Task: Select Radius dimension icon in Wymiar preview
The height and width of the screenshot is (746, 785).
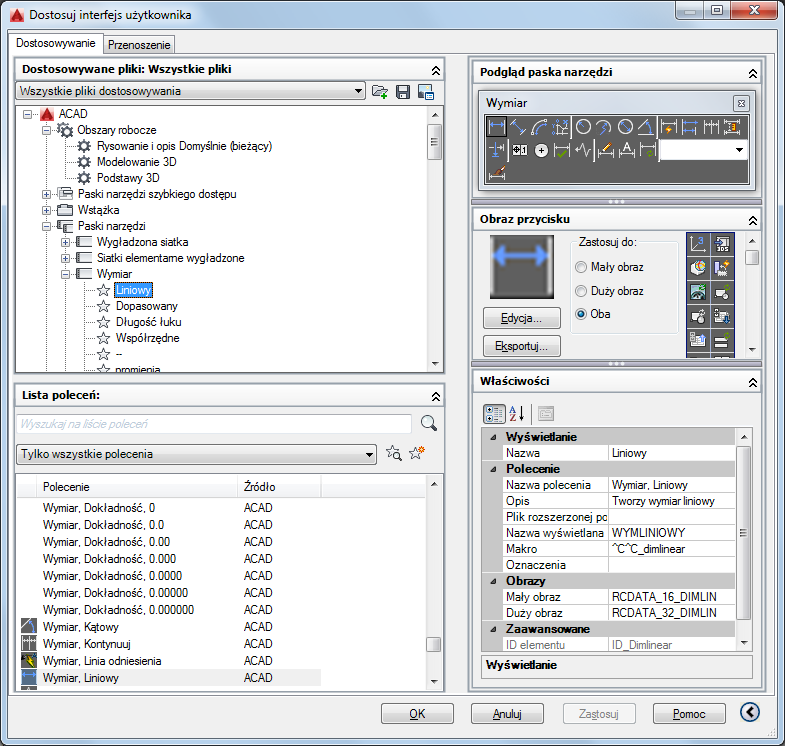Action: 583,127
